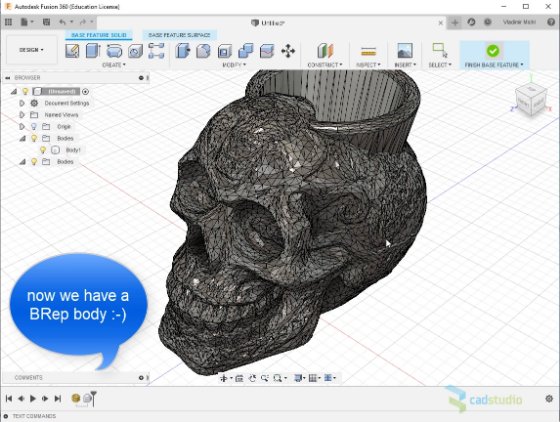Click the Save icon

[46, 22]
